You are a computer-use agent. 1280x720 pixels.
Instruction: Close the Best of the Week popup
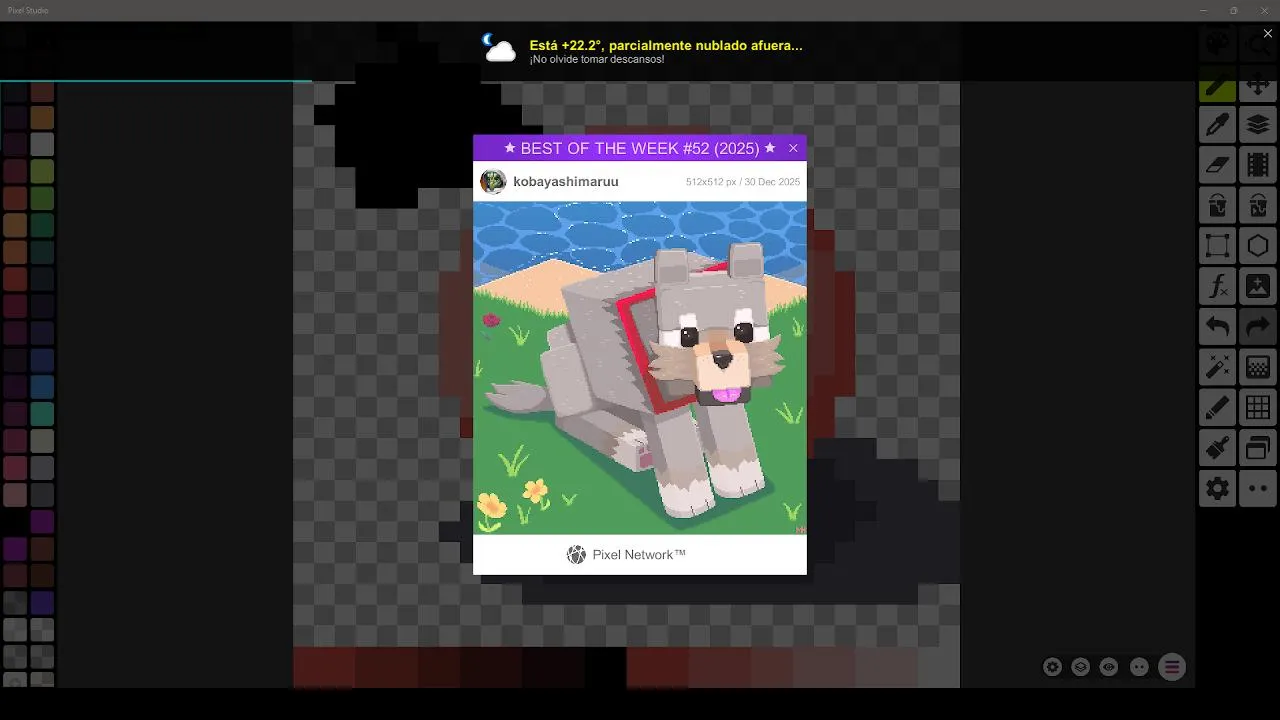pyautogui.click(x=793, y=148)
